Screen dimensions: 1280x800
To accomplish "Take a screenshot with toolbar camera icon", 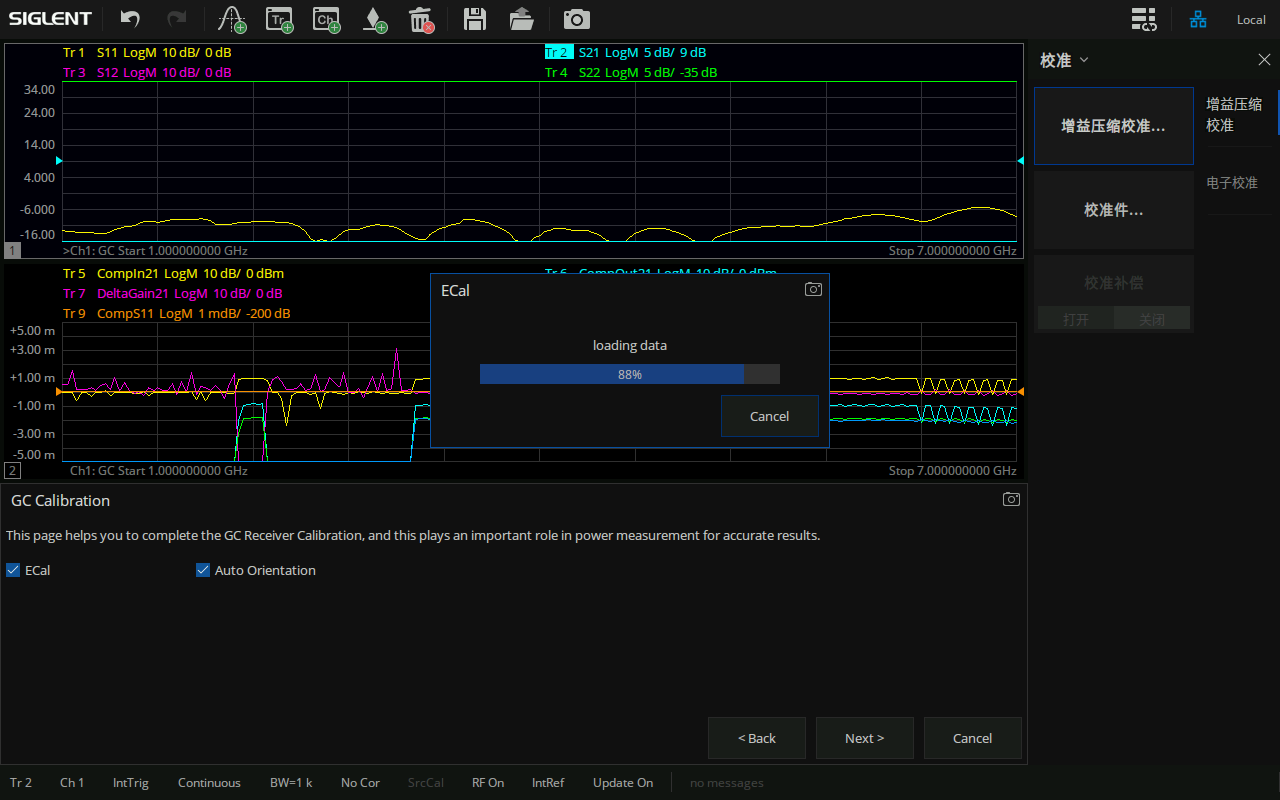I will coord(576,19).
